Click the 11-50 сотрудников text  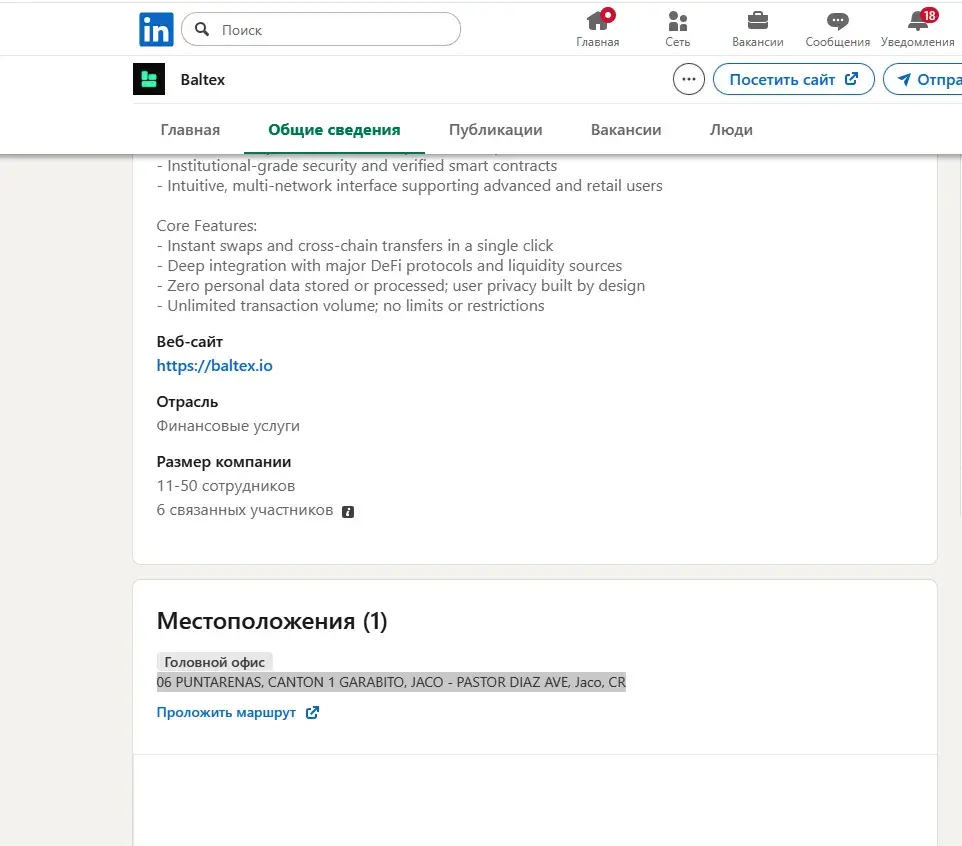click(226, 486)
